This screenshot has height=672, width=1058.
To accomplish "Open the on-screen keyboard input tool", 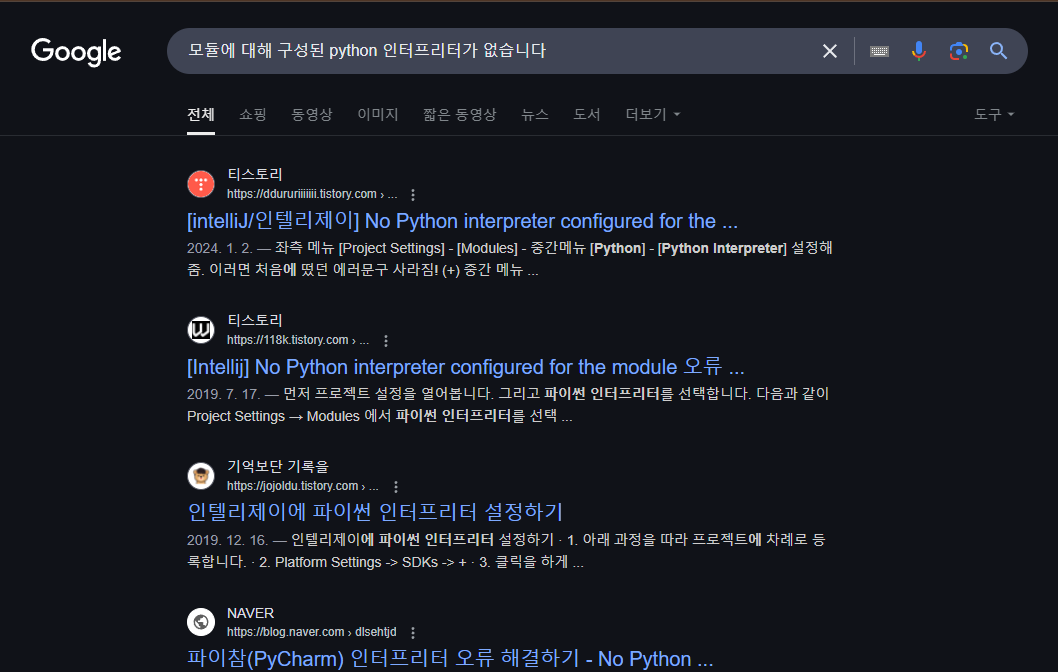I will click(x=879, y=51).
